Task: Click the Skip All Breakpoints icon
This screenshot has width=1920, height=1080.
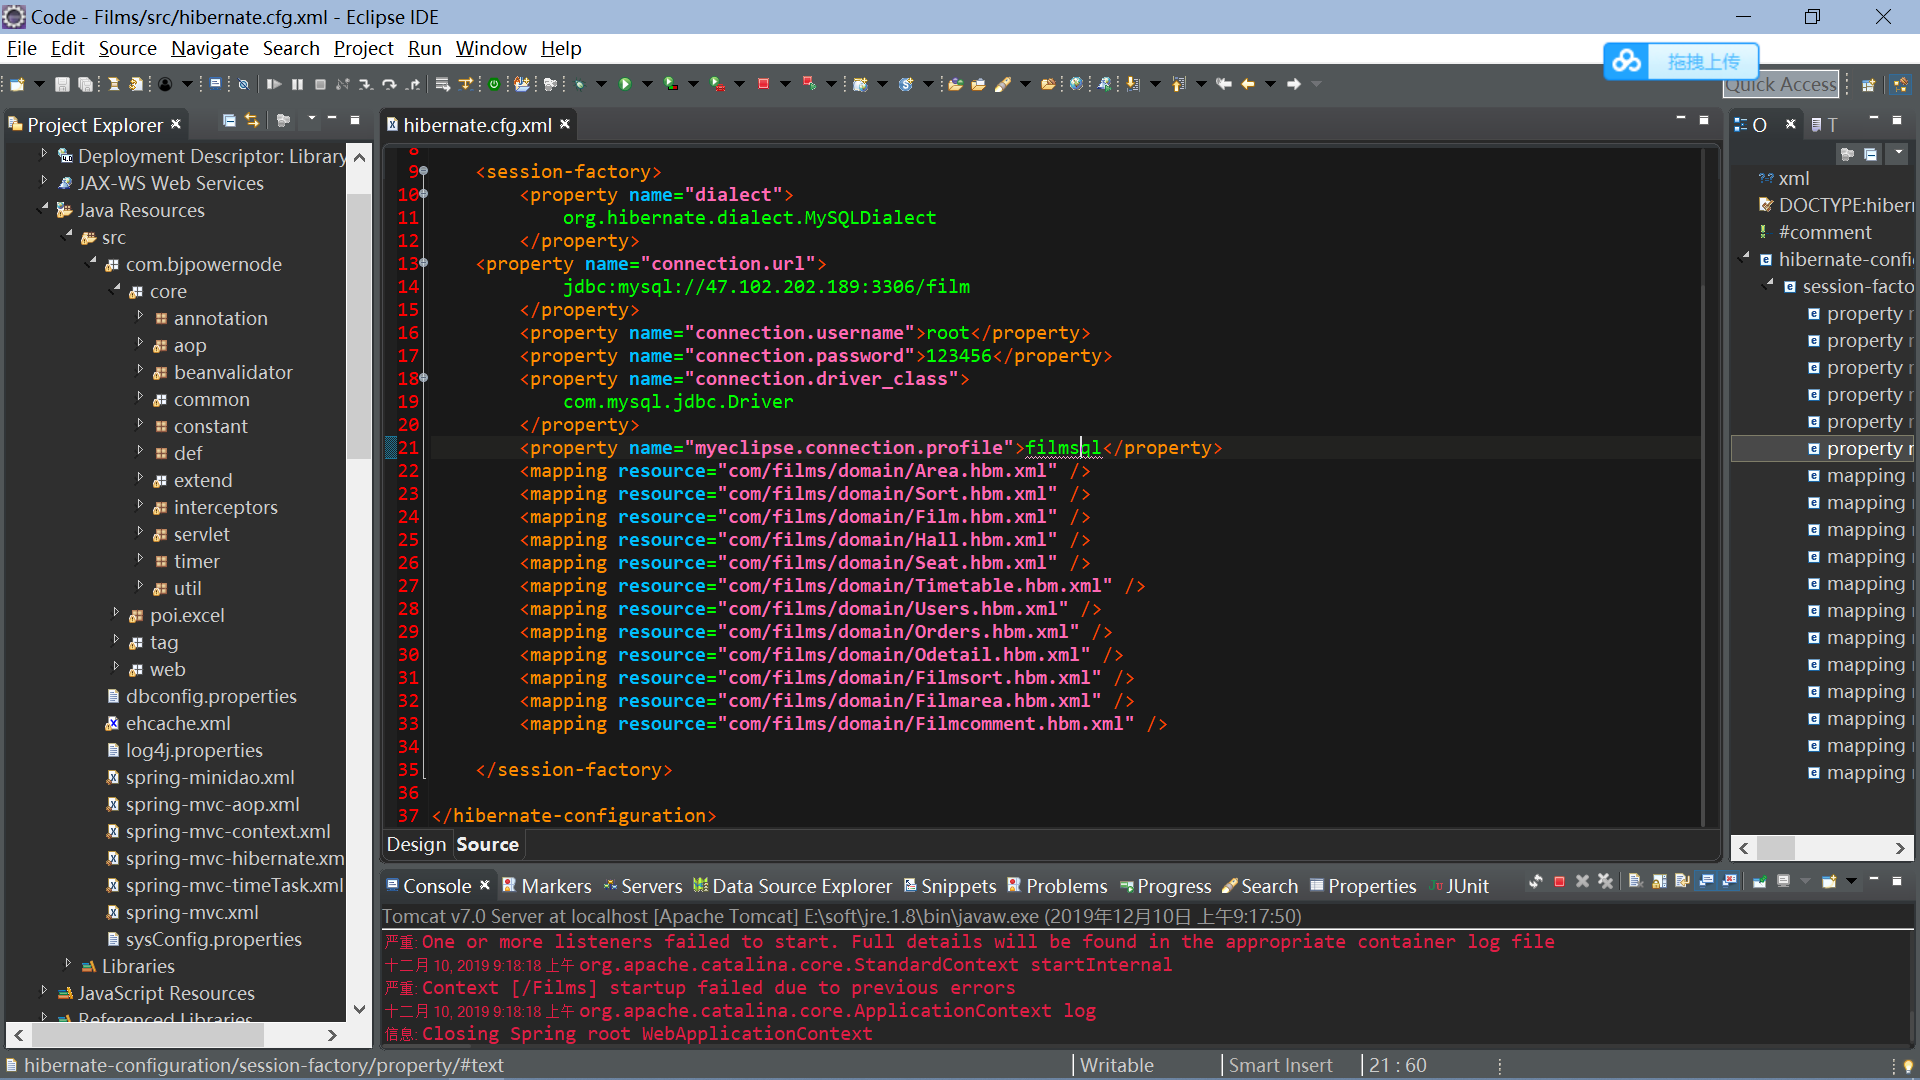Action: [243, 85]
